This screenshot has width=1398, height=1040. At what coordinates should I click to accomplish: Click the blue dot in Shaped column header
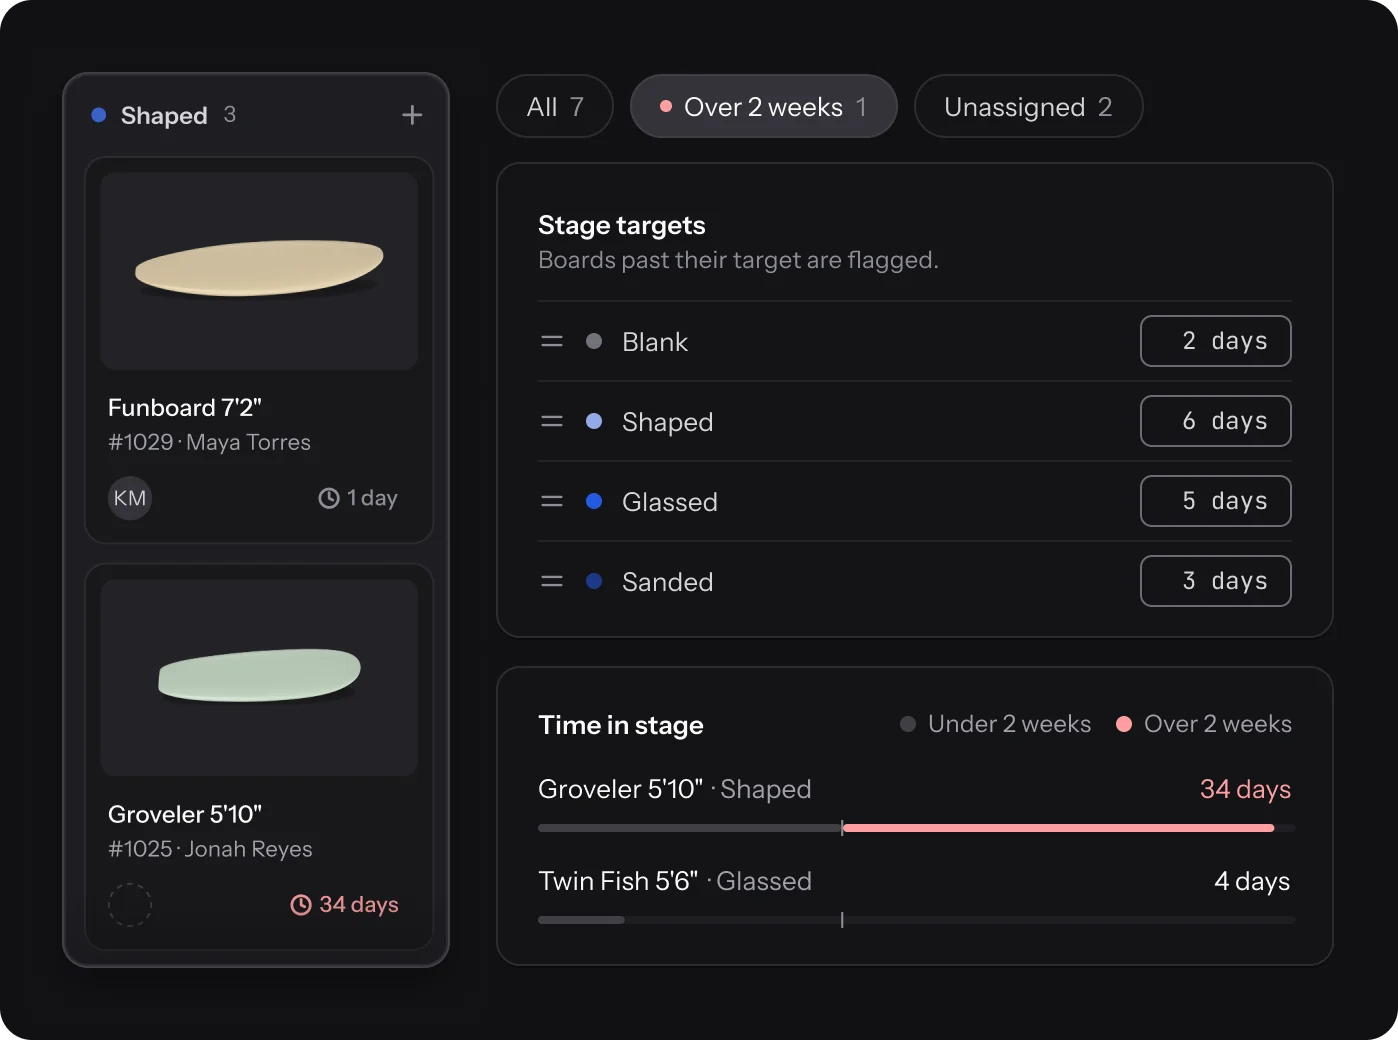pyautogui.click(x=99, y=115)
